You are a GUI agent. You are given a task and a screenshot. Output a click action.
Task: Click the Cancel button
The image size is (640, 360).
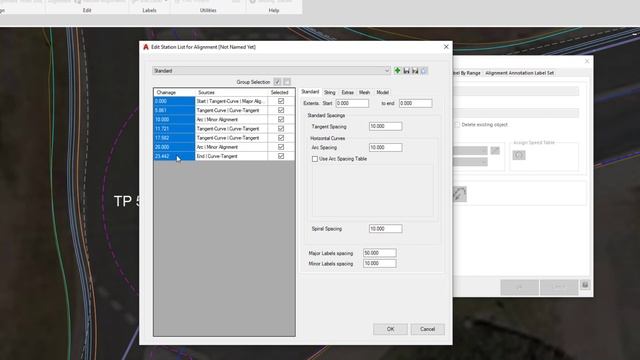[x=427, y=329]
